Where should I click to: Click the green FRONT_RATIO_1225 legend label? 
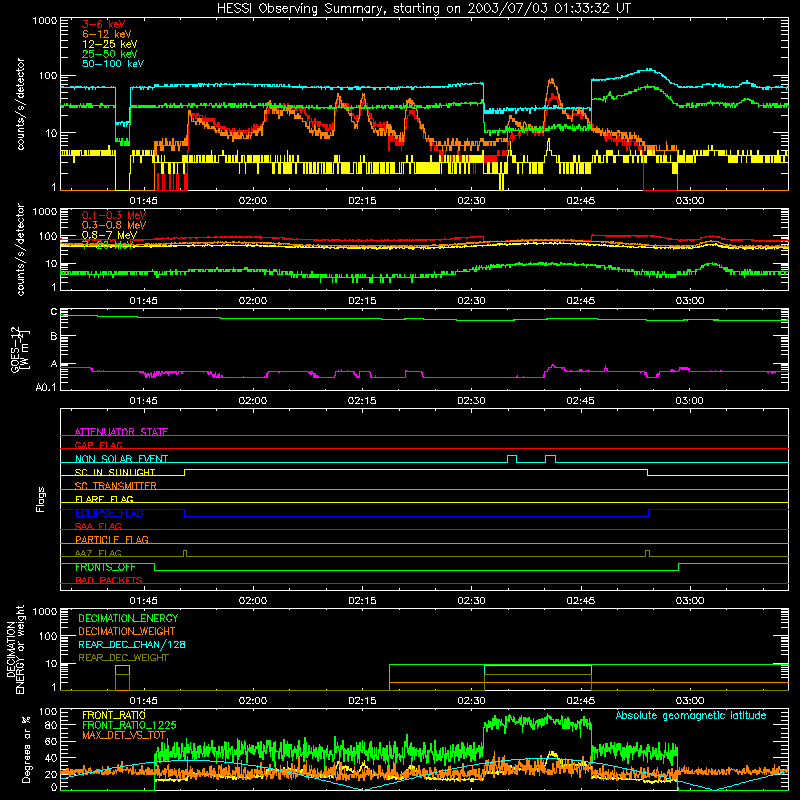pyautogui.click(x=129, y=725)
